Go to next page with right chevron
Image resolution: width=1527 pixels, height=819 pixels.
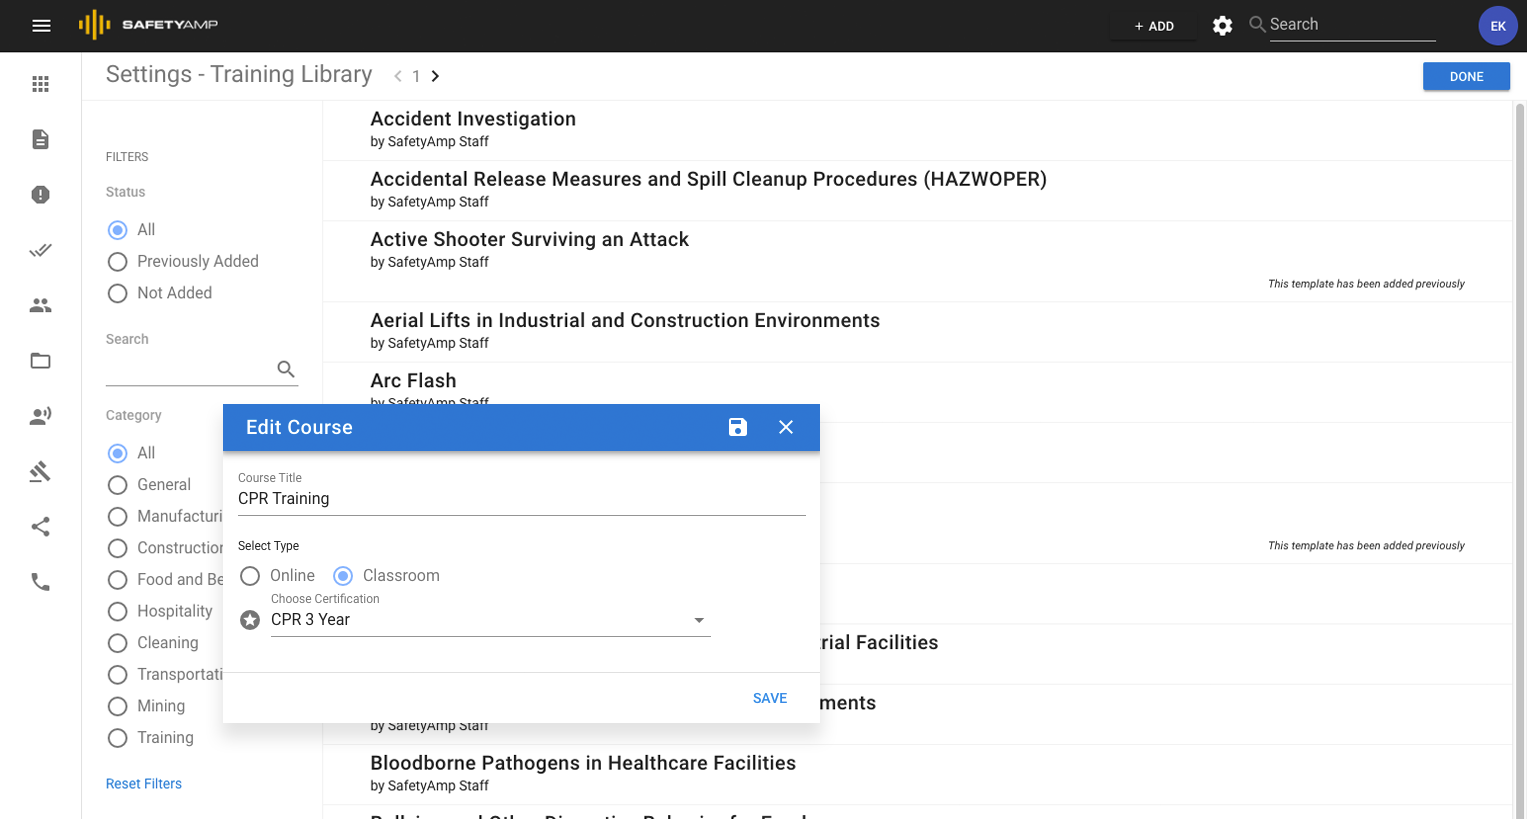[435, 75]
